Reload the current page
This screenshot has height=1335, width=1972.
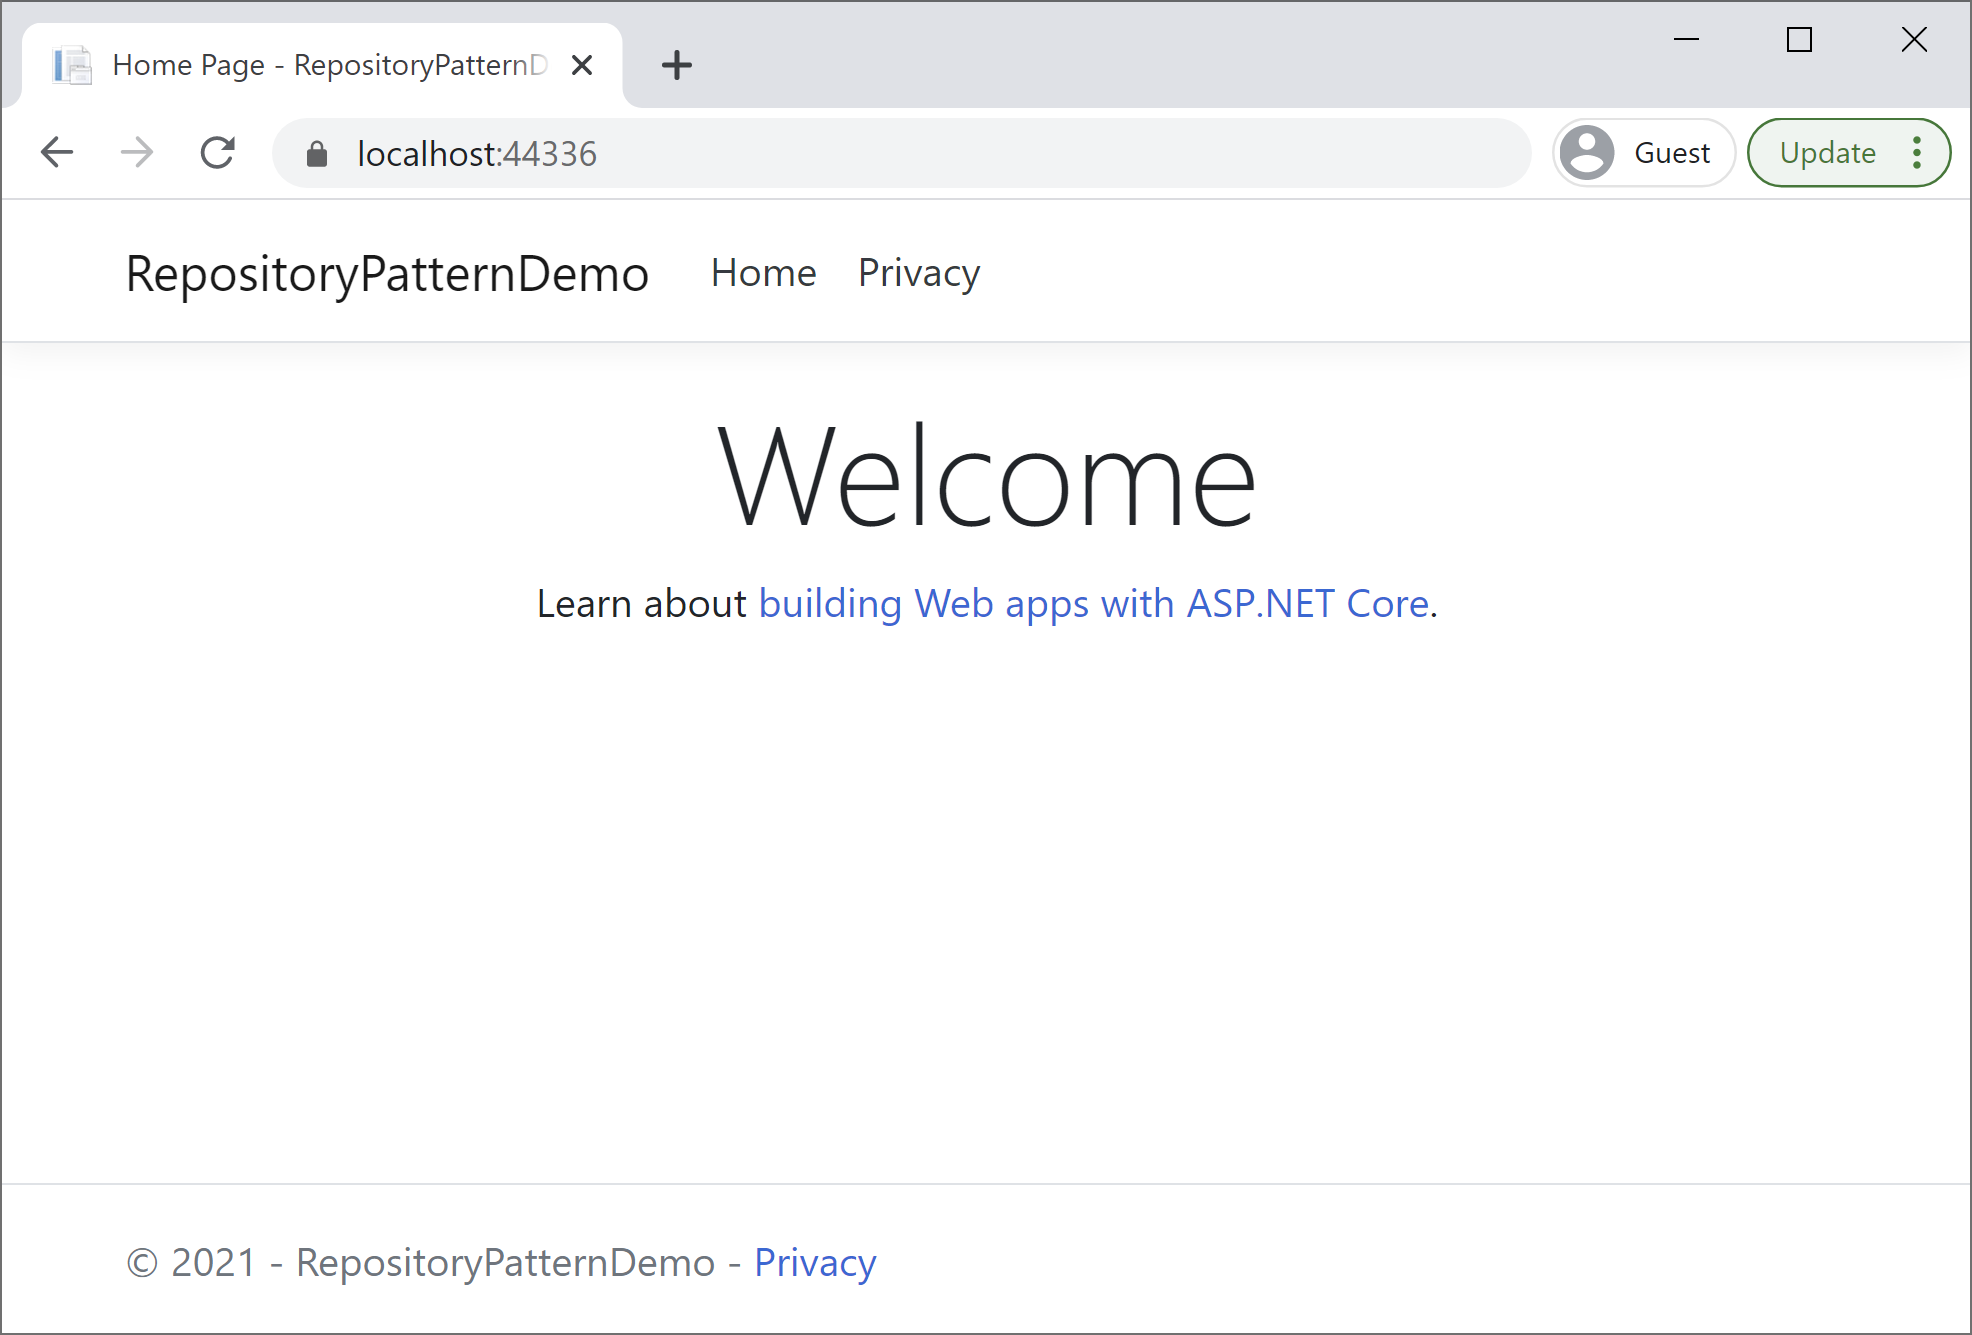click(217, 153)
